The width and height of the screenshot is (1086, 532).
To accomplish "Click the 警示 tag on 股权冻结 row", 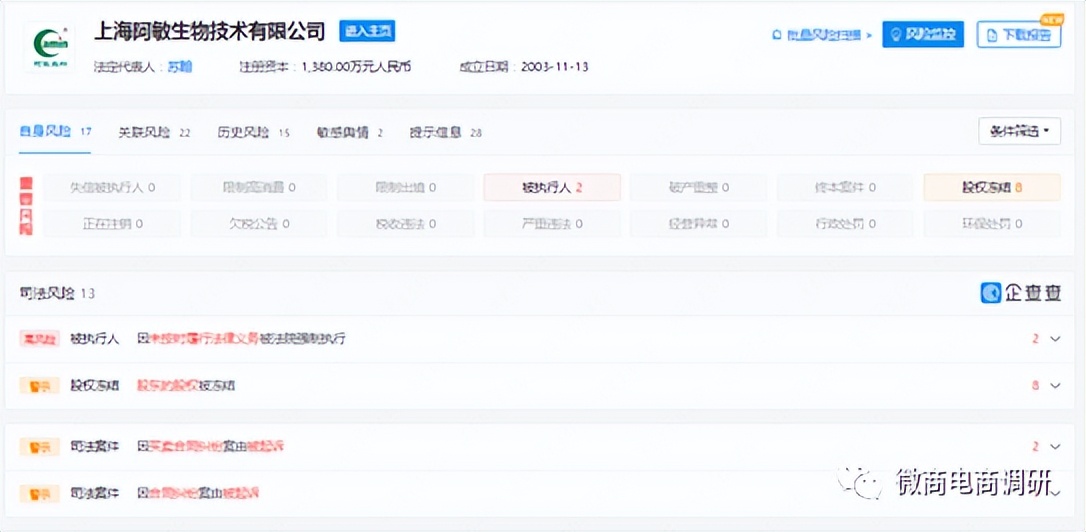I will point(39,385).
